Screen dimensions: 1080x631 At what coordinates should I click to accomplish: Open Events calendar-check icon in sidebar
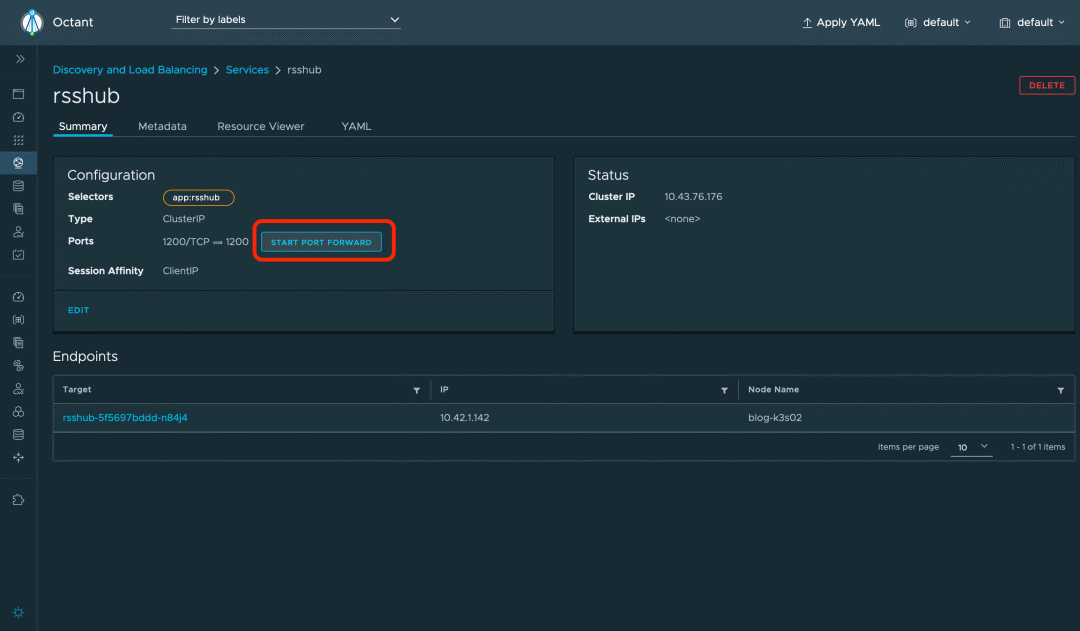(19, 255)
